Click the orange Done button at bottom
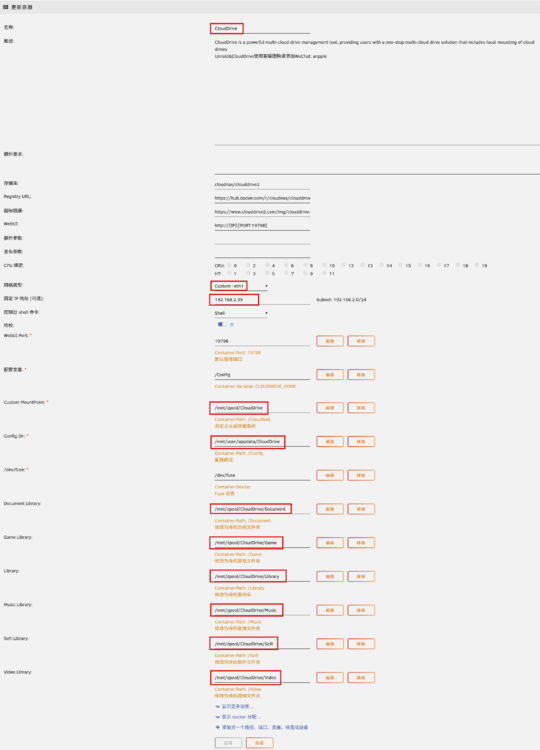The image size is (540, 750). [260, 743]
